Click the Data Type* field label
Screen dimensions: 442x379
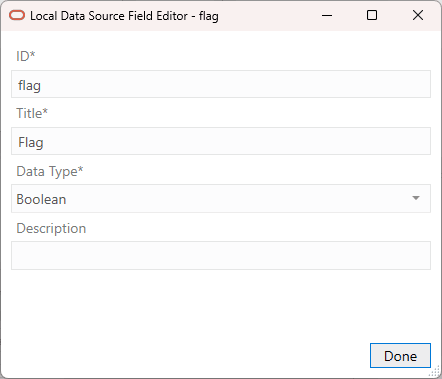[x=50, y=171]
